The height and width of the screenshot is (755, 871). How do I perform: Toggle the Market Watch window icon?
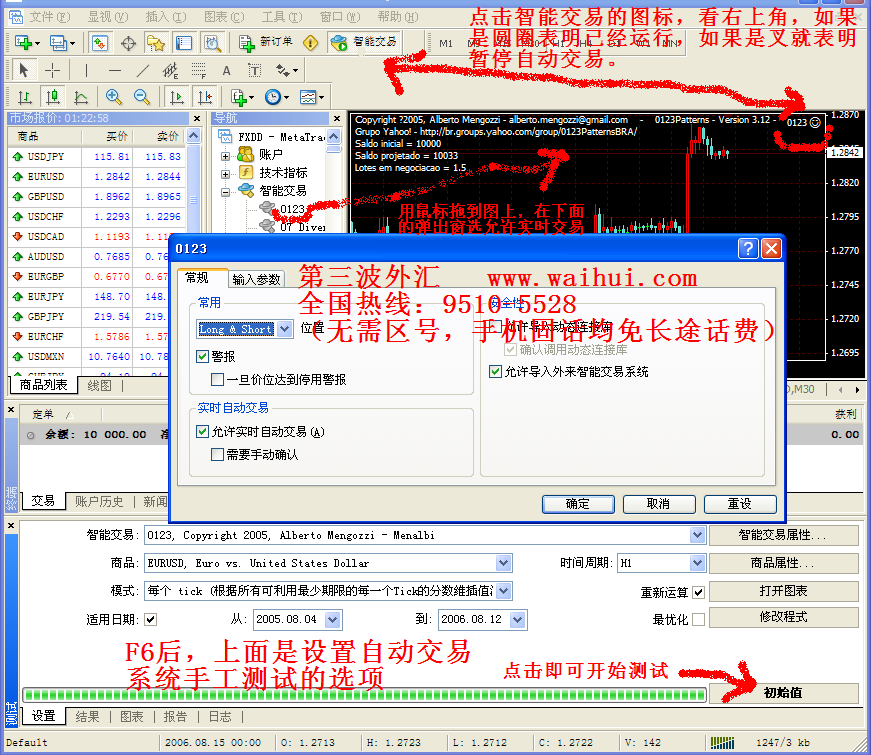pos(100,42)
